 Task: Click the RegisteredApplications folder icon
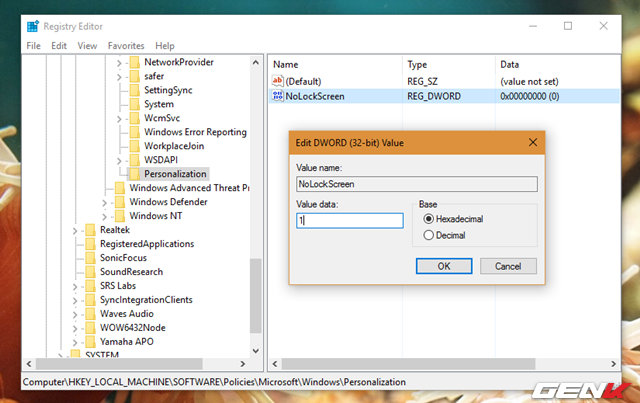click(91, 244)
